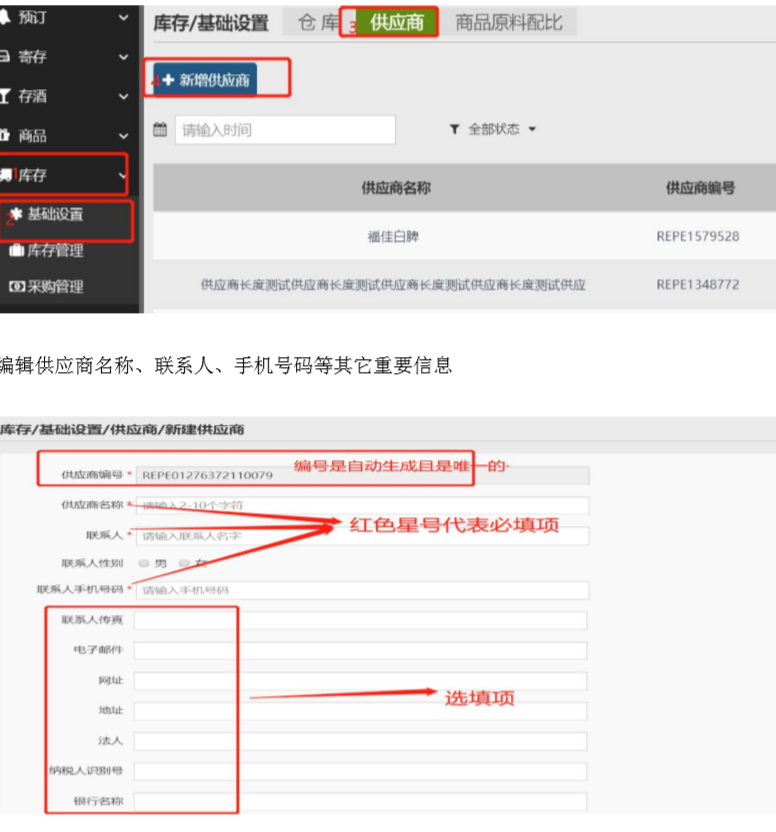This screenshot has height=832, width=776.
Task: Click the wine glass icon beside 存酒
Action: click(x=4, y=96)
